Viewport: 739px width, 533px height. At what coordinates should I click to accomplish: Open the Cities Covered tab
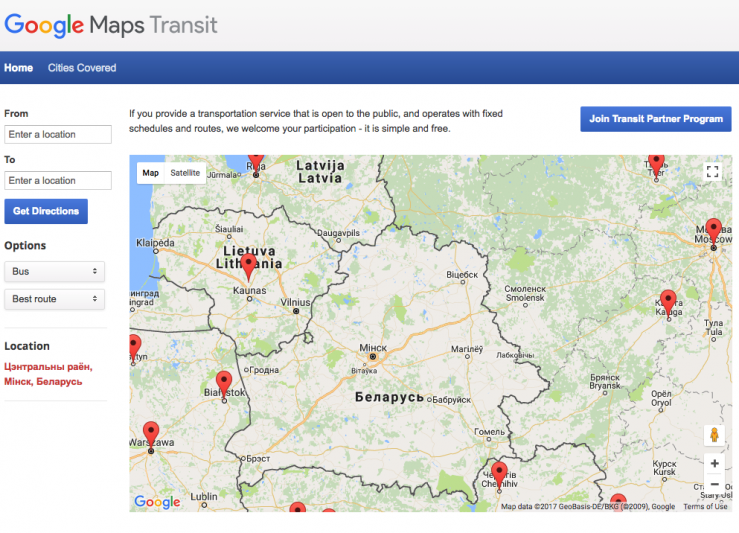[x=82, y=68]
